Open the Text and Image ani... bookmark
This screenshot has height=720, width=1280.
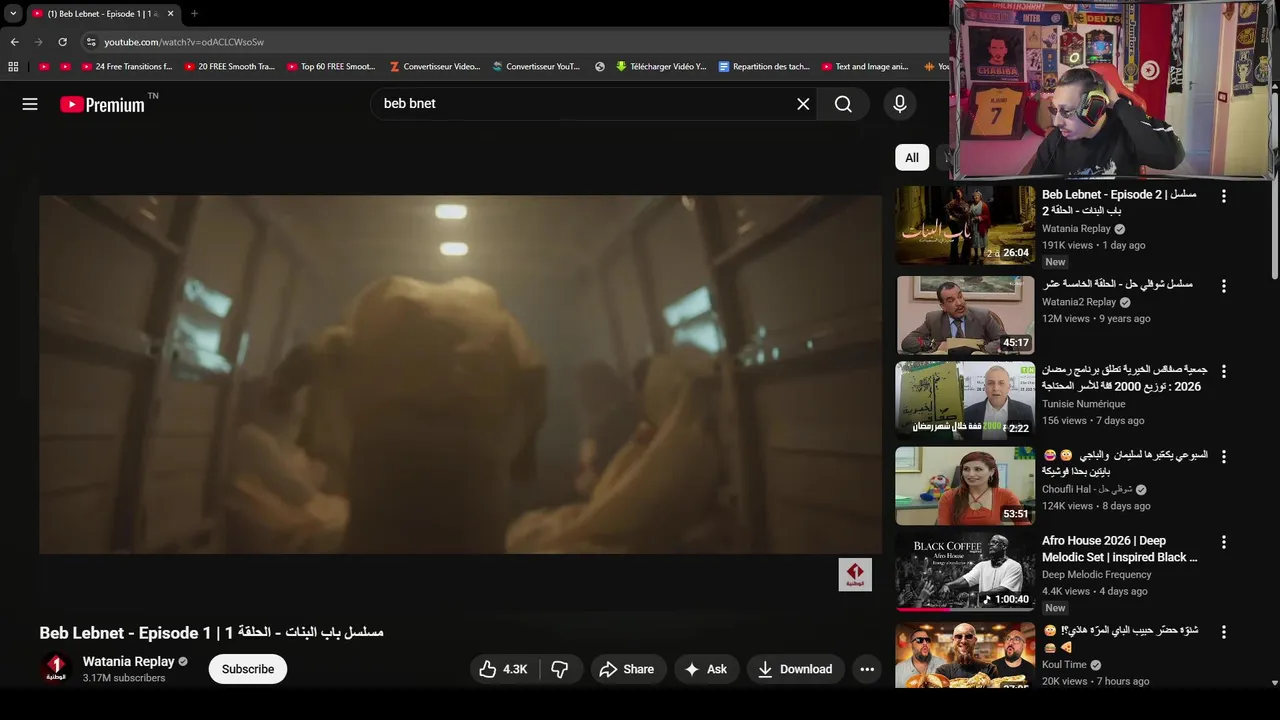[865, 67]
